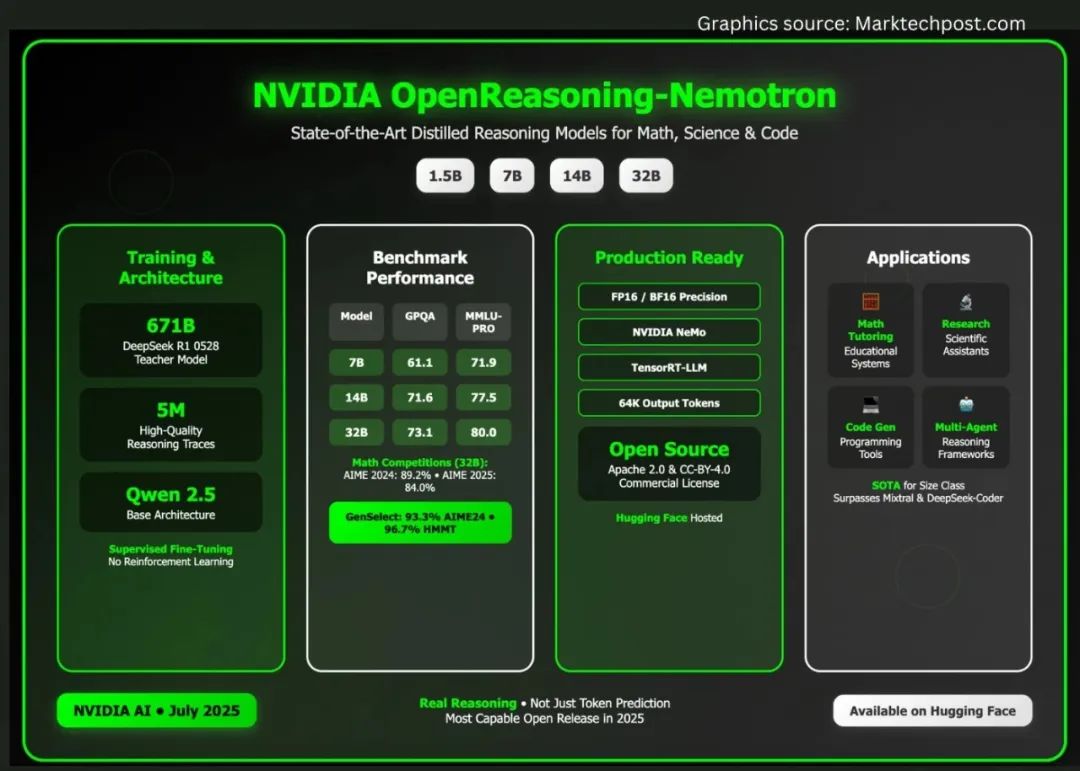
Task: Click Most Capable Open Release in 2025
Action: [544, 719]
